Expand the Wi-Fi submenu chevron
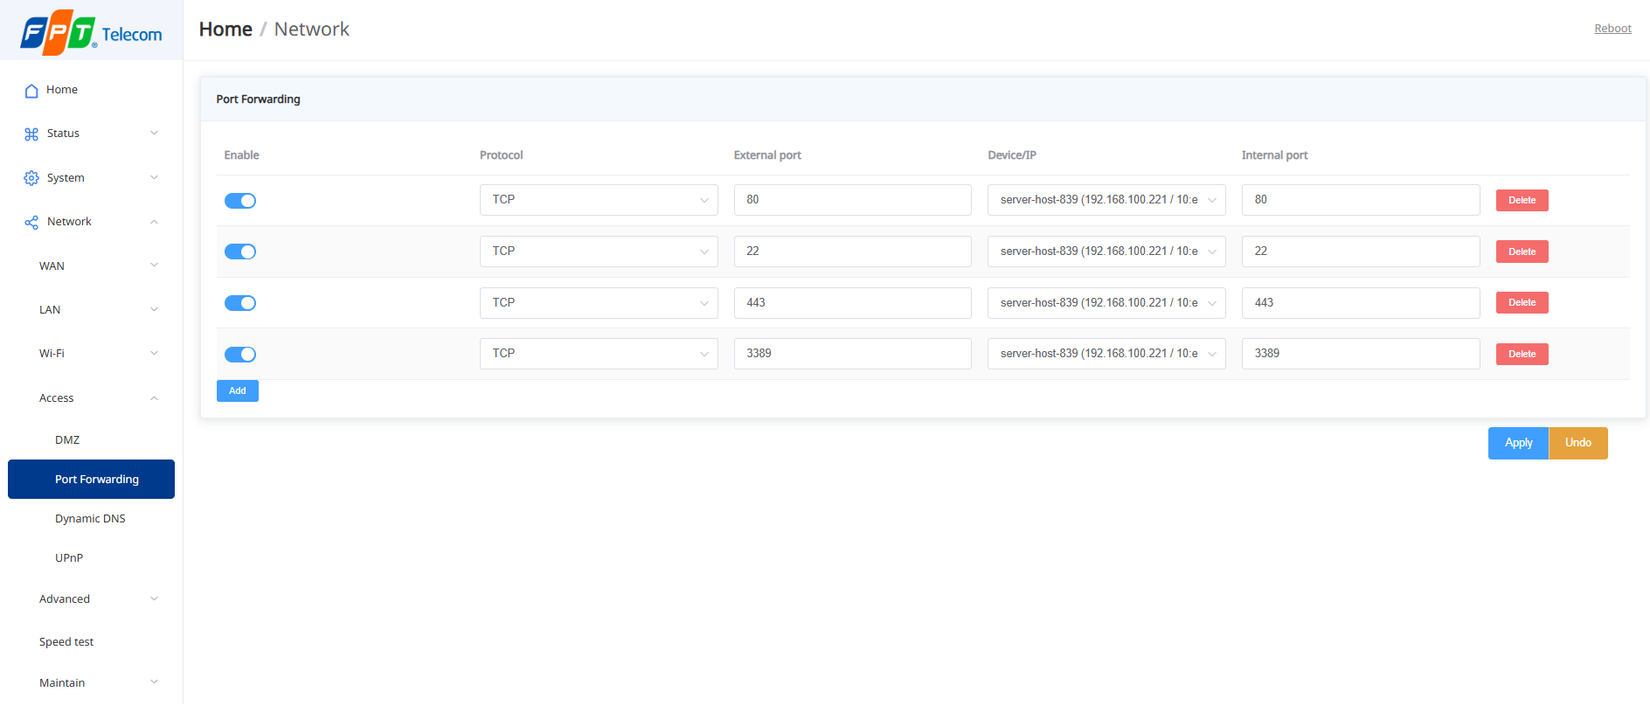This screenshot has width=1650, height=704. click(x=154, y=353)
